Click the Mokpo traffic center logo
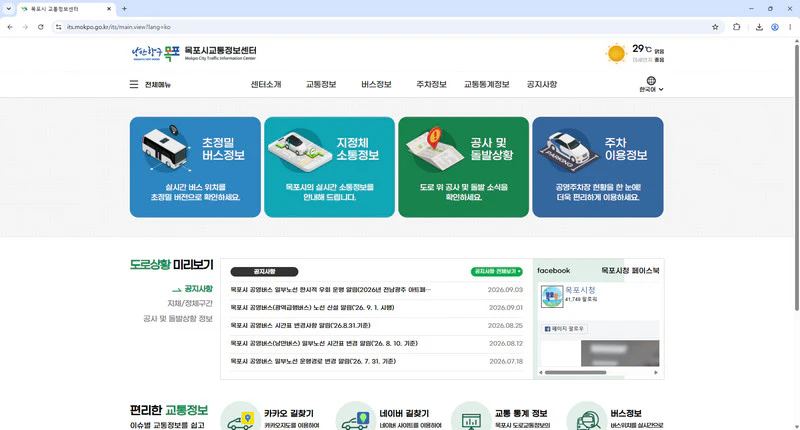 coord(194,53)
